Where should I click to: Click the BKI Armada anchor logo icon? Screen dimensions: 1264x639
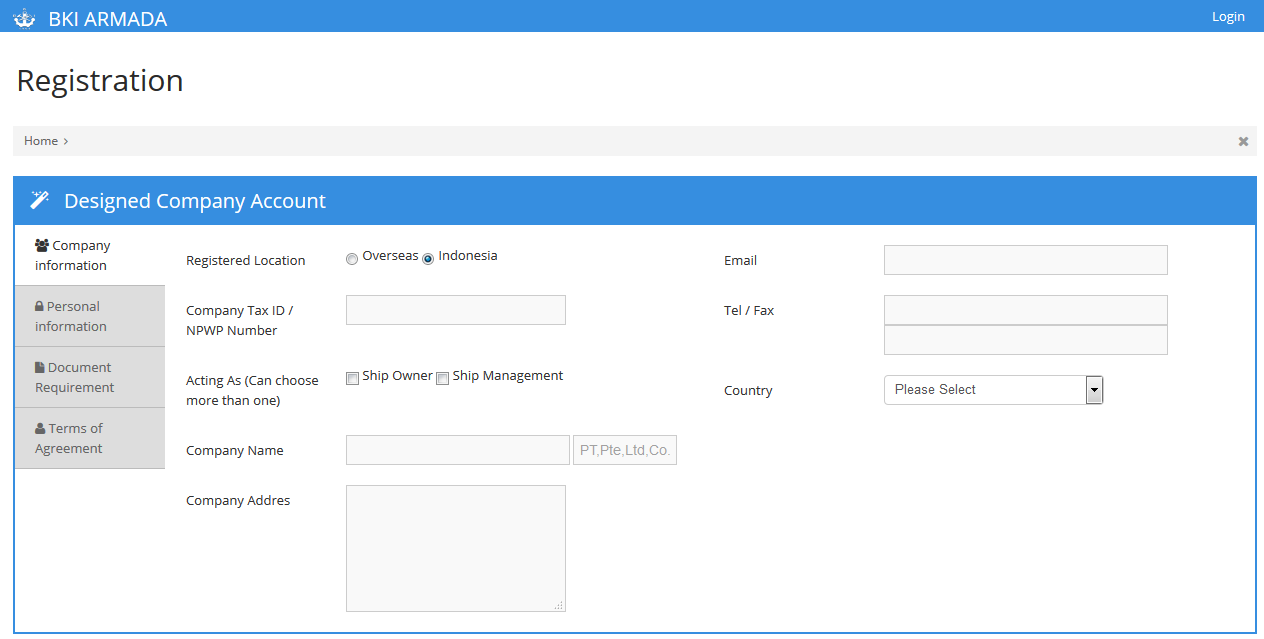(x=24, y=19)
